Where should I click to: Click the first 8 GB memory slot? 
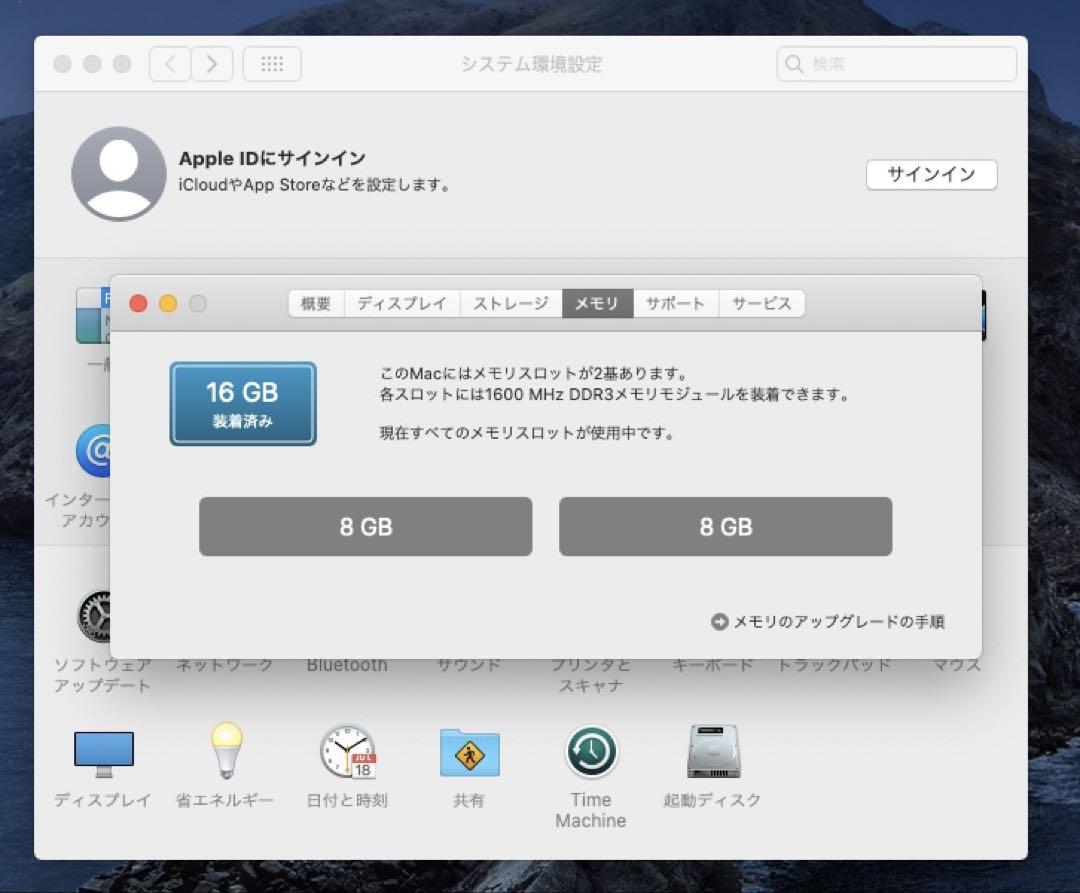366,527
